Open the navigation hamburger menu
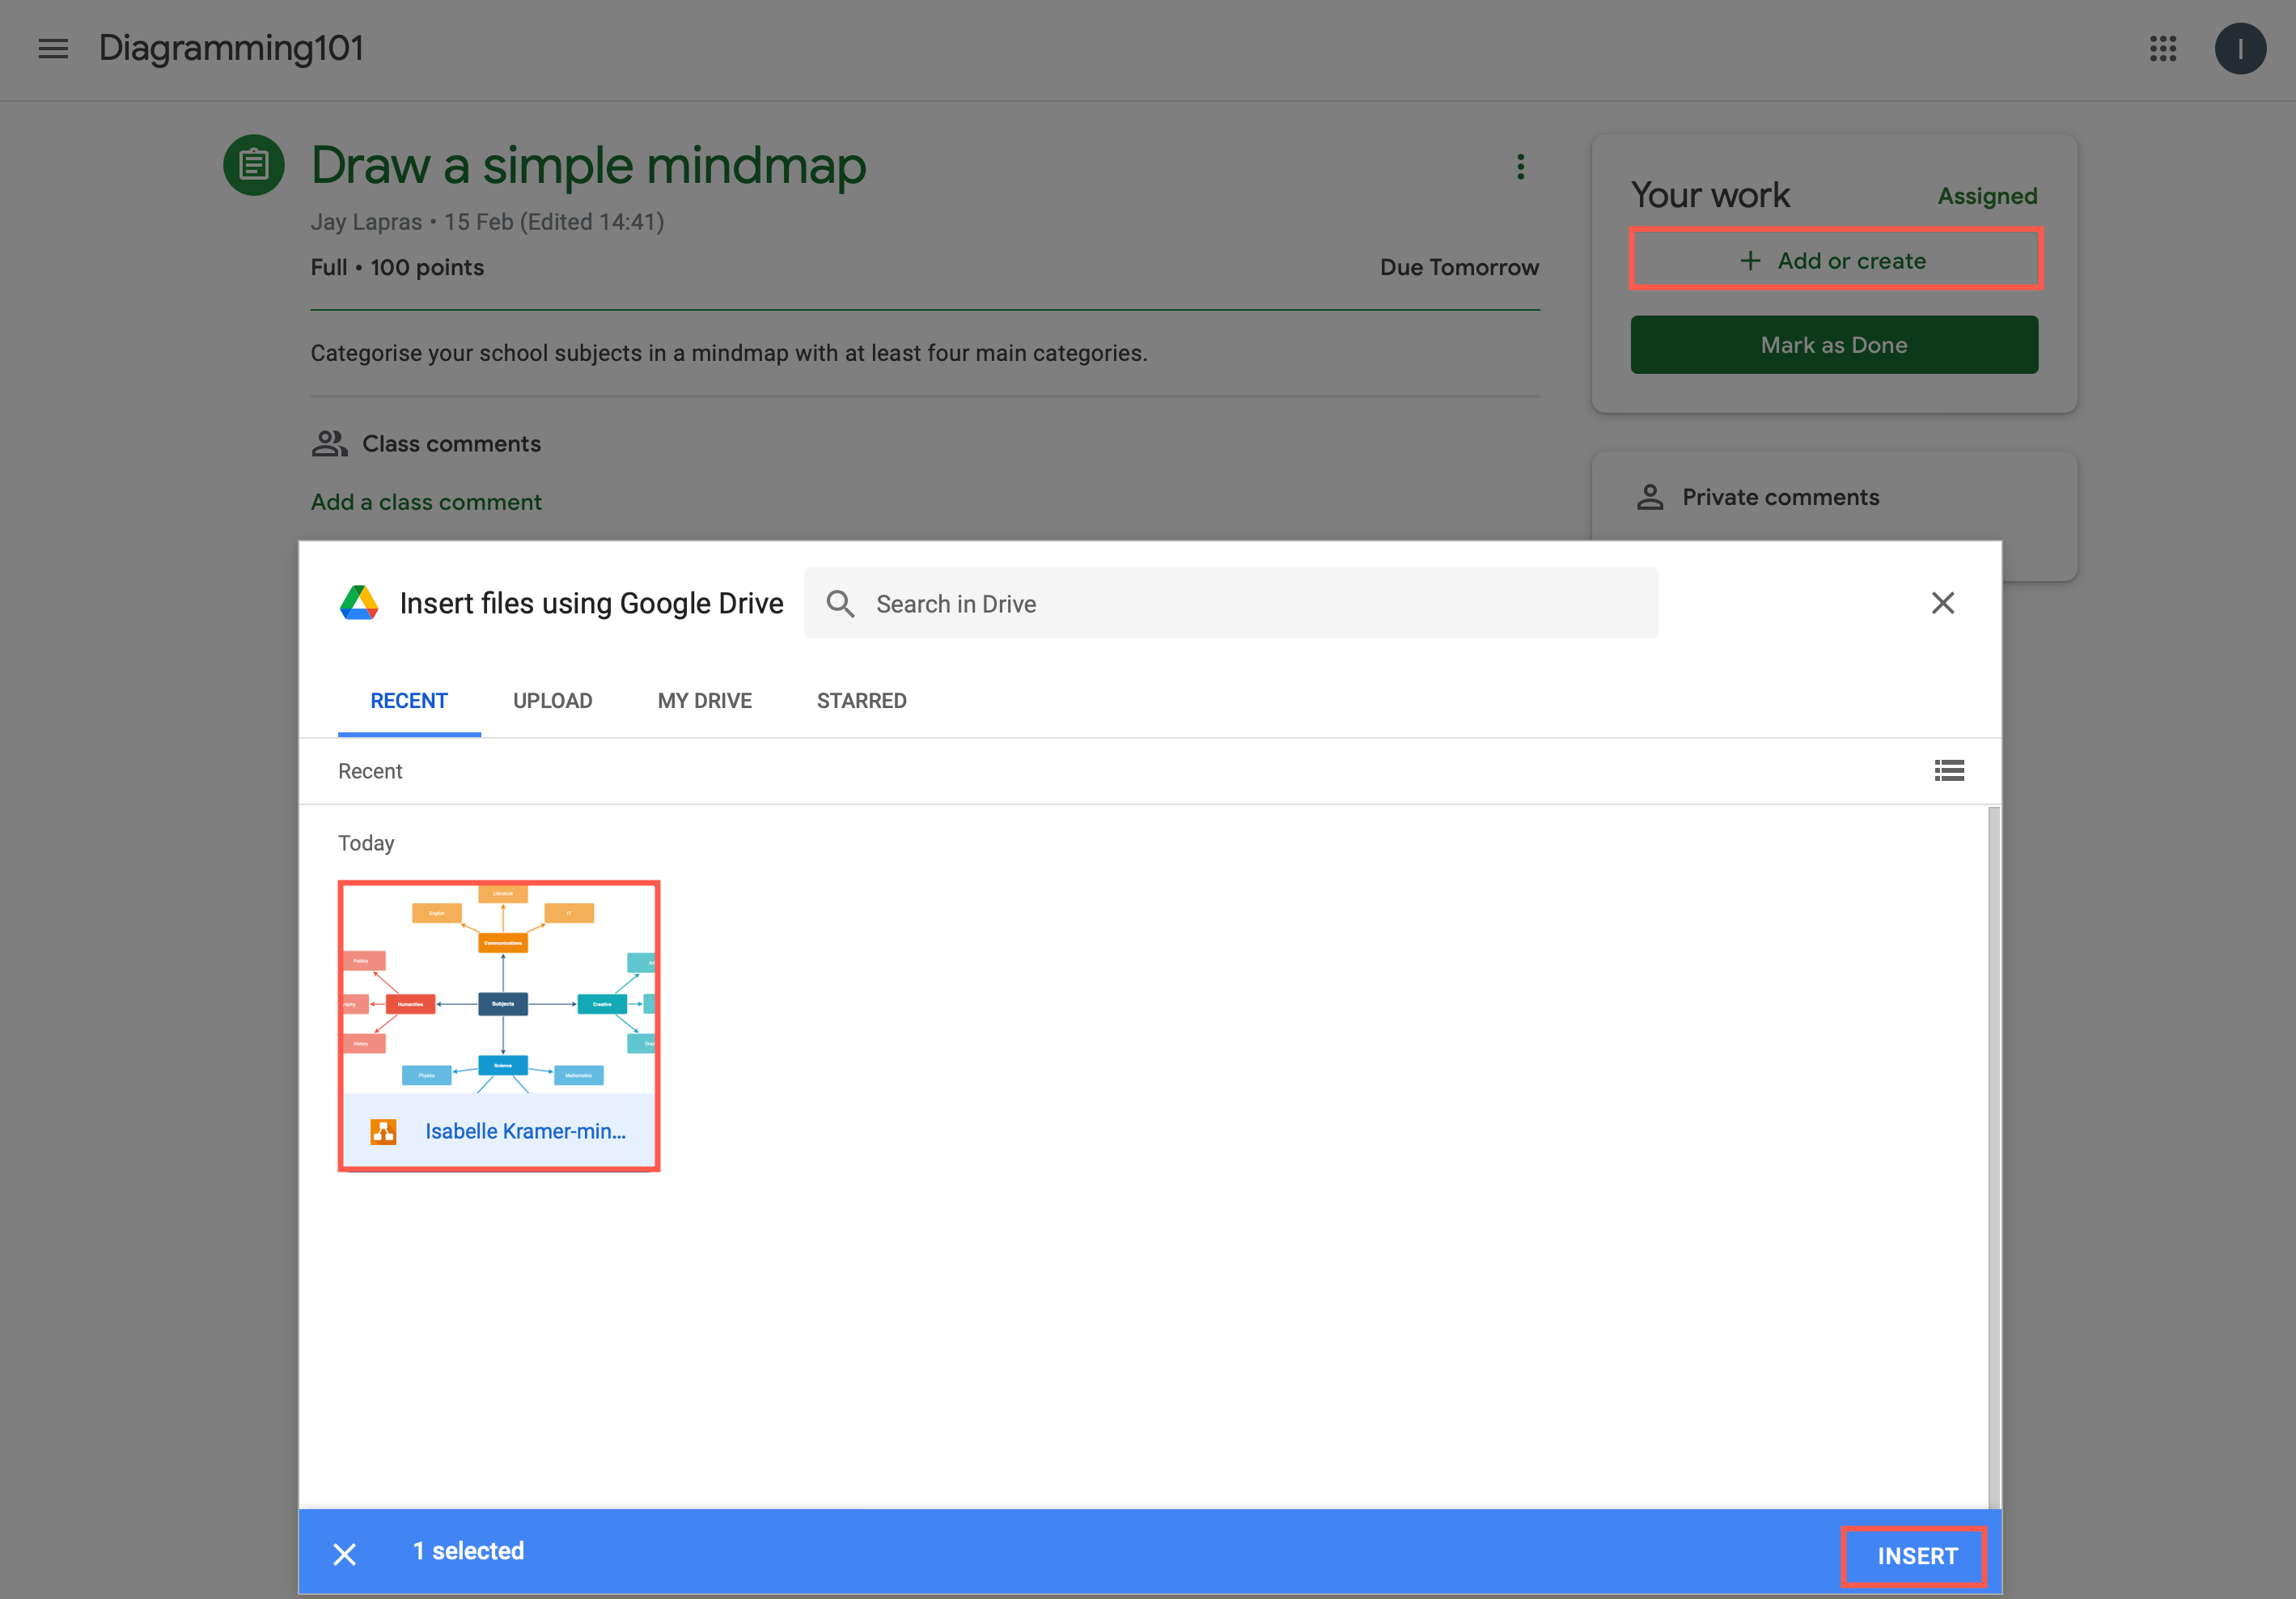This screenshot has width=2296, height=1599. [x=52, y=48]
